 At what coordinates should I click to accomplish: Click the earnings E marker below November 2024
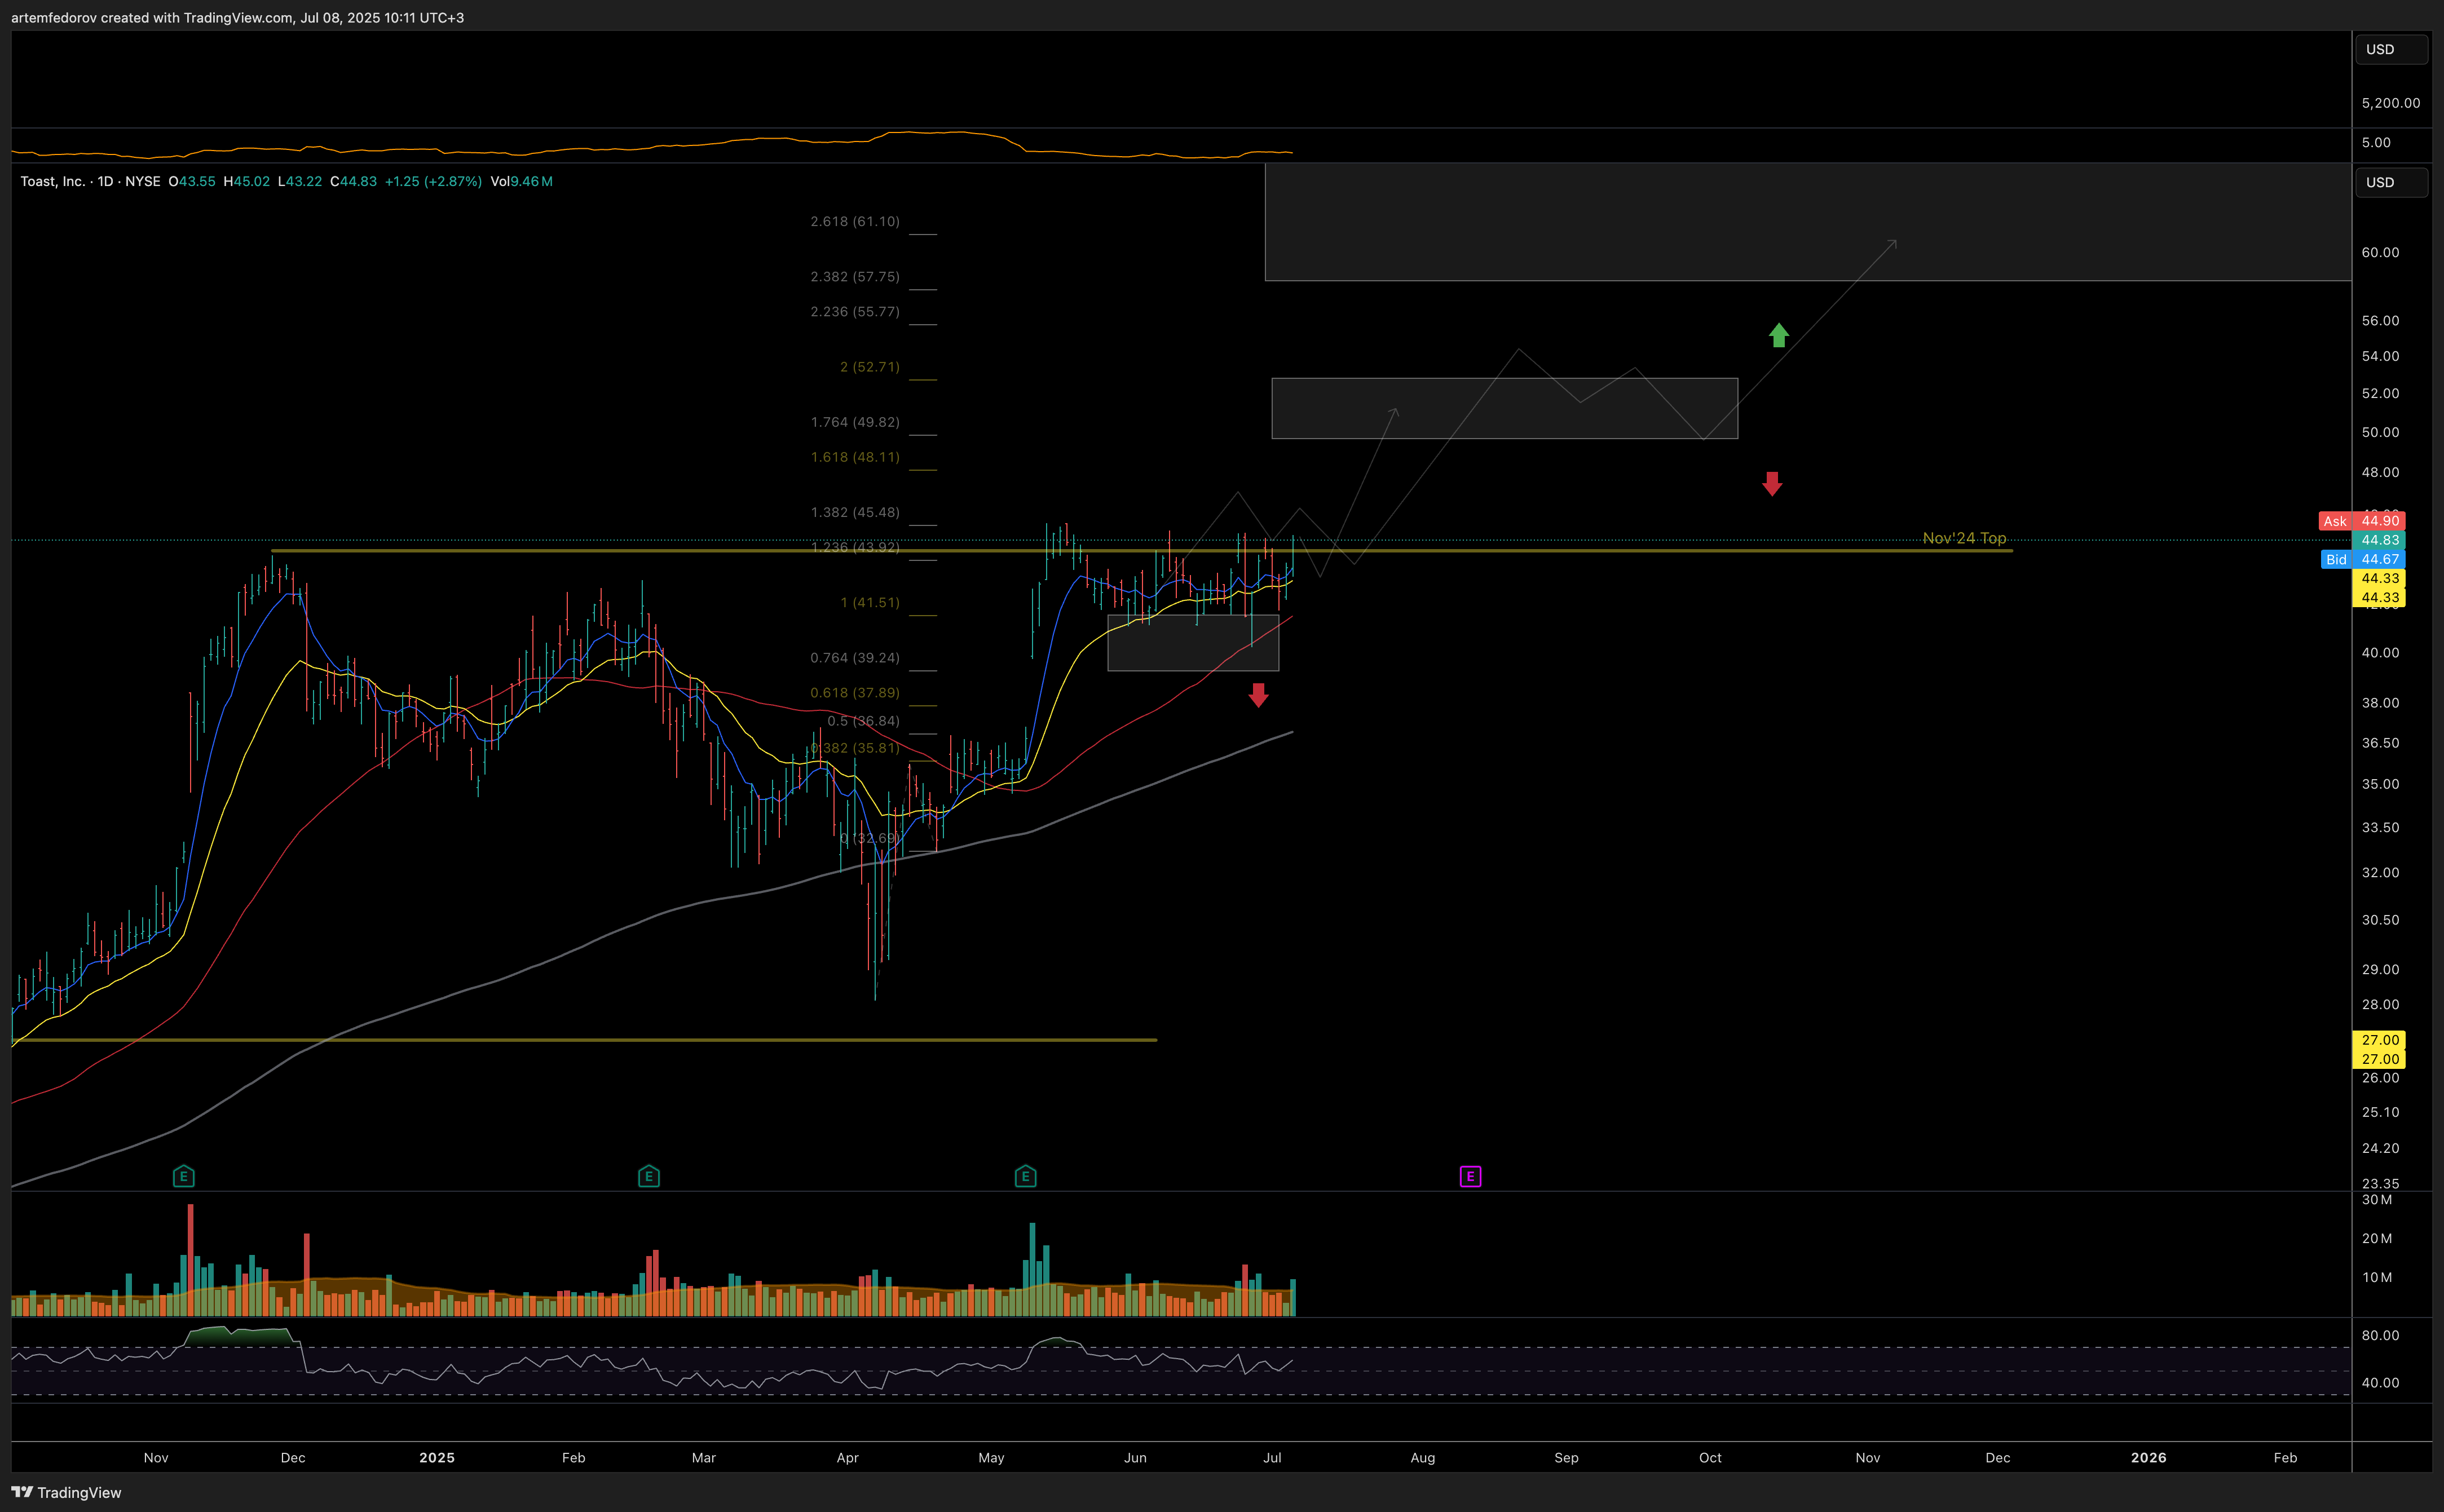click(183, 1176)
